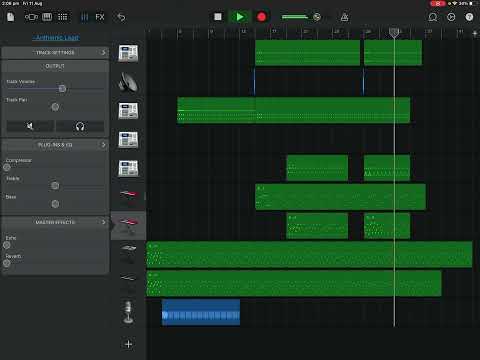Adjust the Track Volume slider
Image resolution: width=480 pixels, height=360 pixels.
click(x=62, y=89)
